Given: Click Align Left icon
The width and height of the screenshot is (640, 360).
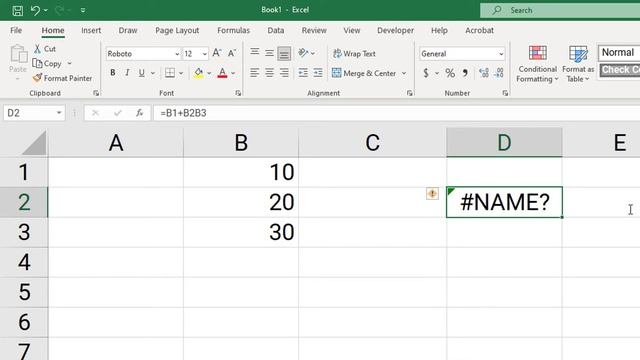Looking at the screenshot, I should coord(255,73).
